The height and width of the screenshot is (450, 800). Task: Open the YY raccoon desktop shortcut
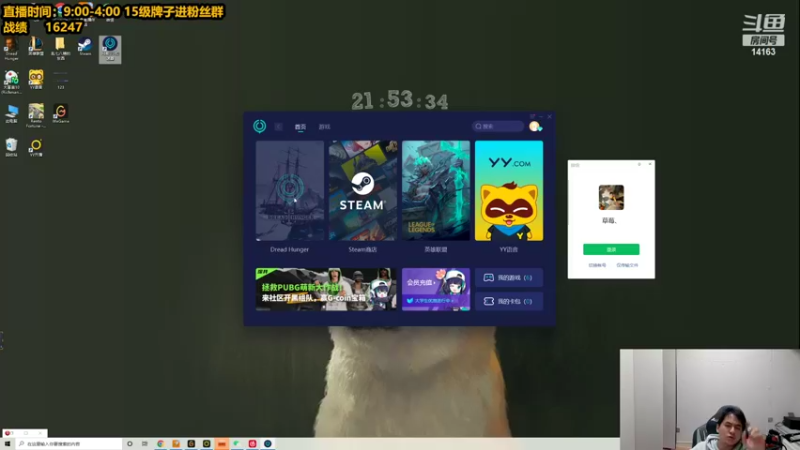pos(36,80)
